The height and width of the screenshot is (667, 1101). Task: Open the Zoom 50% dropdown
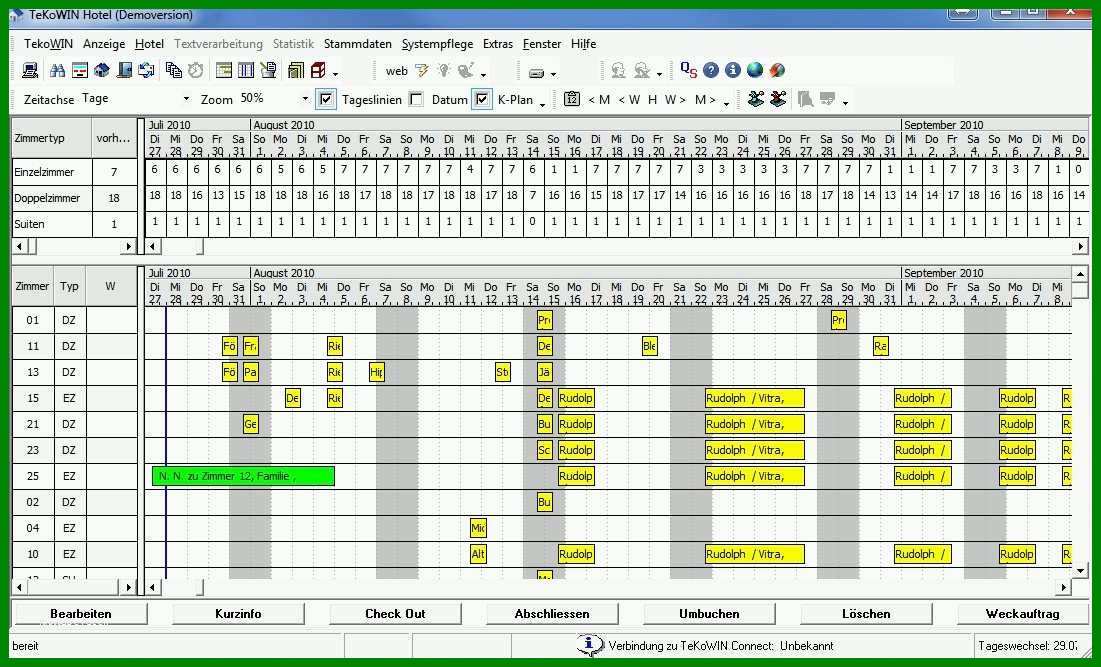pyautogui.click(x=305, y=99)
